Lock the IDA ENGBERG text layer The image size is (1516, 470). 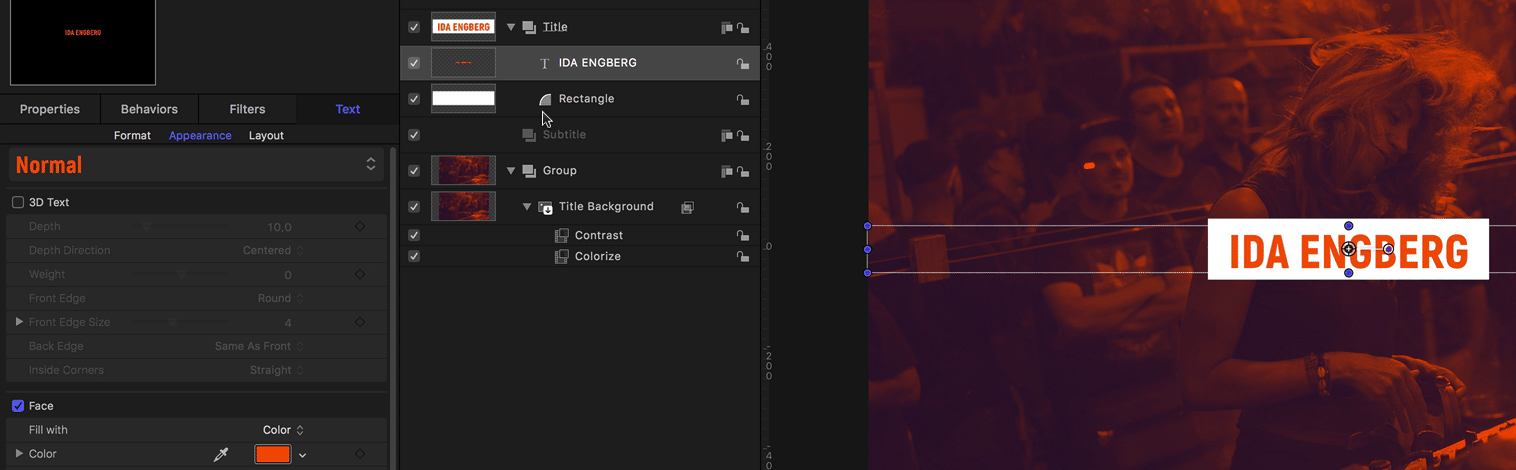743,63
